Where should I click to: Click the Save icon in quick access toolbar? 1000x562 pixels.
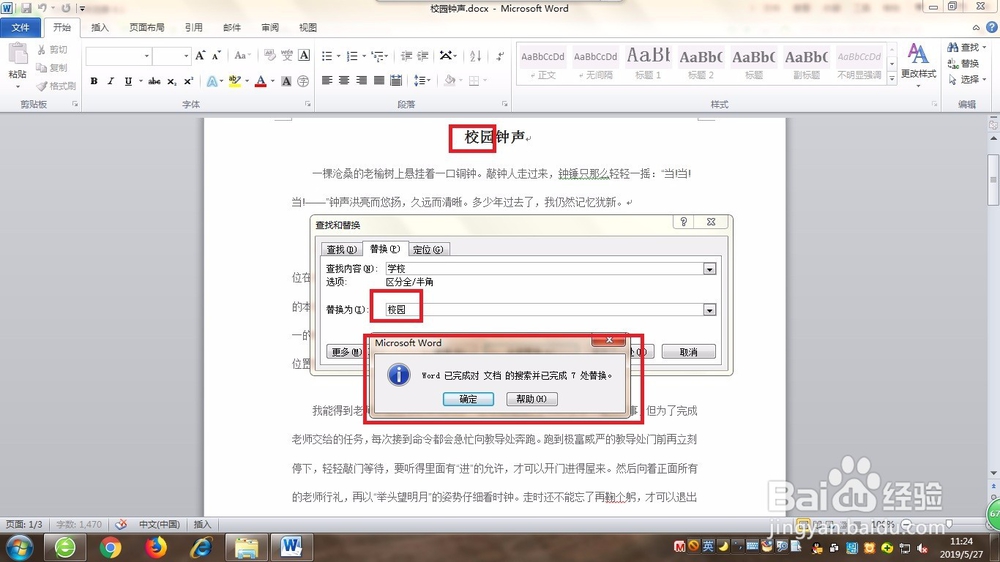coord(26,8)
